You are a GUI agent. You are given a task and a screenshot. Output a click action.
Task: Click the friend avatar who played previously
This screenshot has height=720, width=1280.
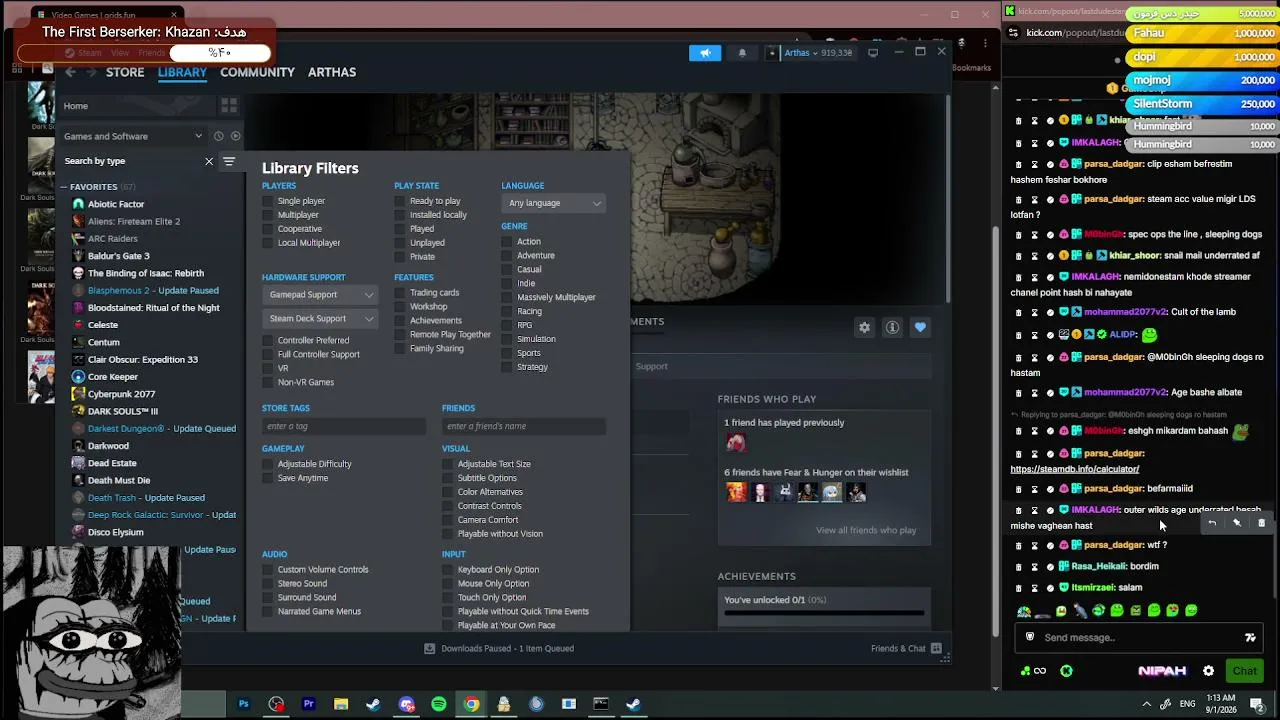click(x=736, y=442)
